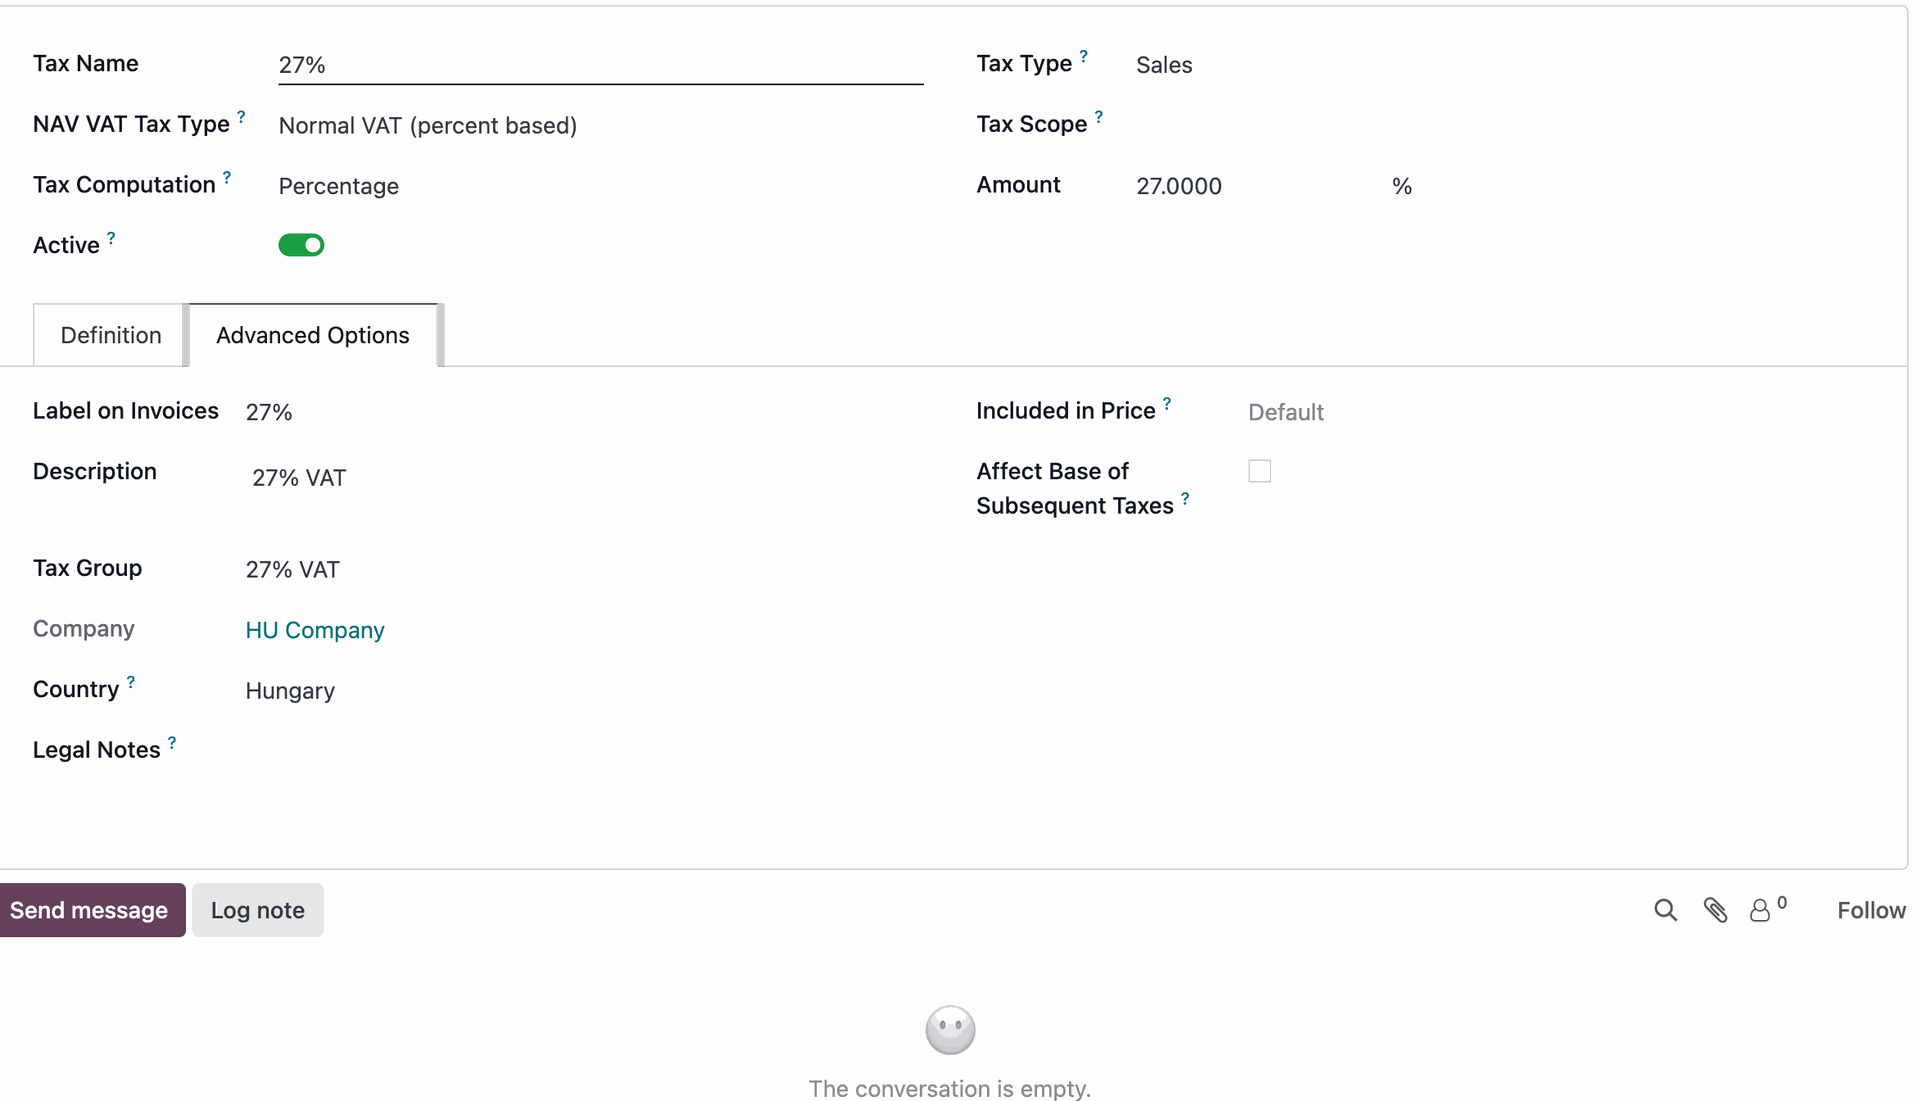Click help icon beside Included in Price
Screen dimensions: 1920x1101
tap(1167, 404)
